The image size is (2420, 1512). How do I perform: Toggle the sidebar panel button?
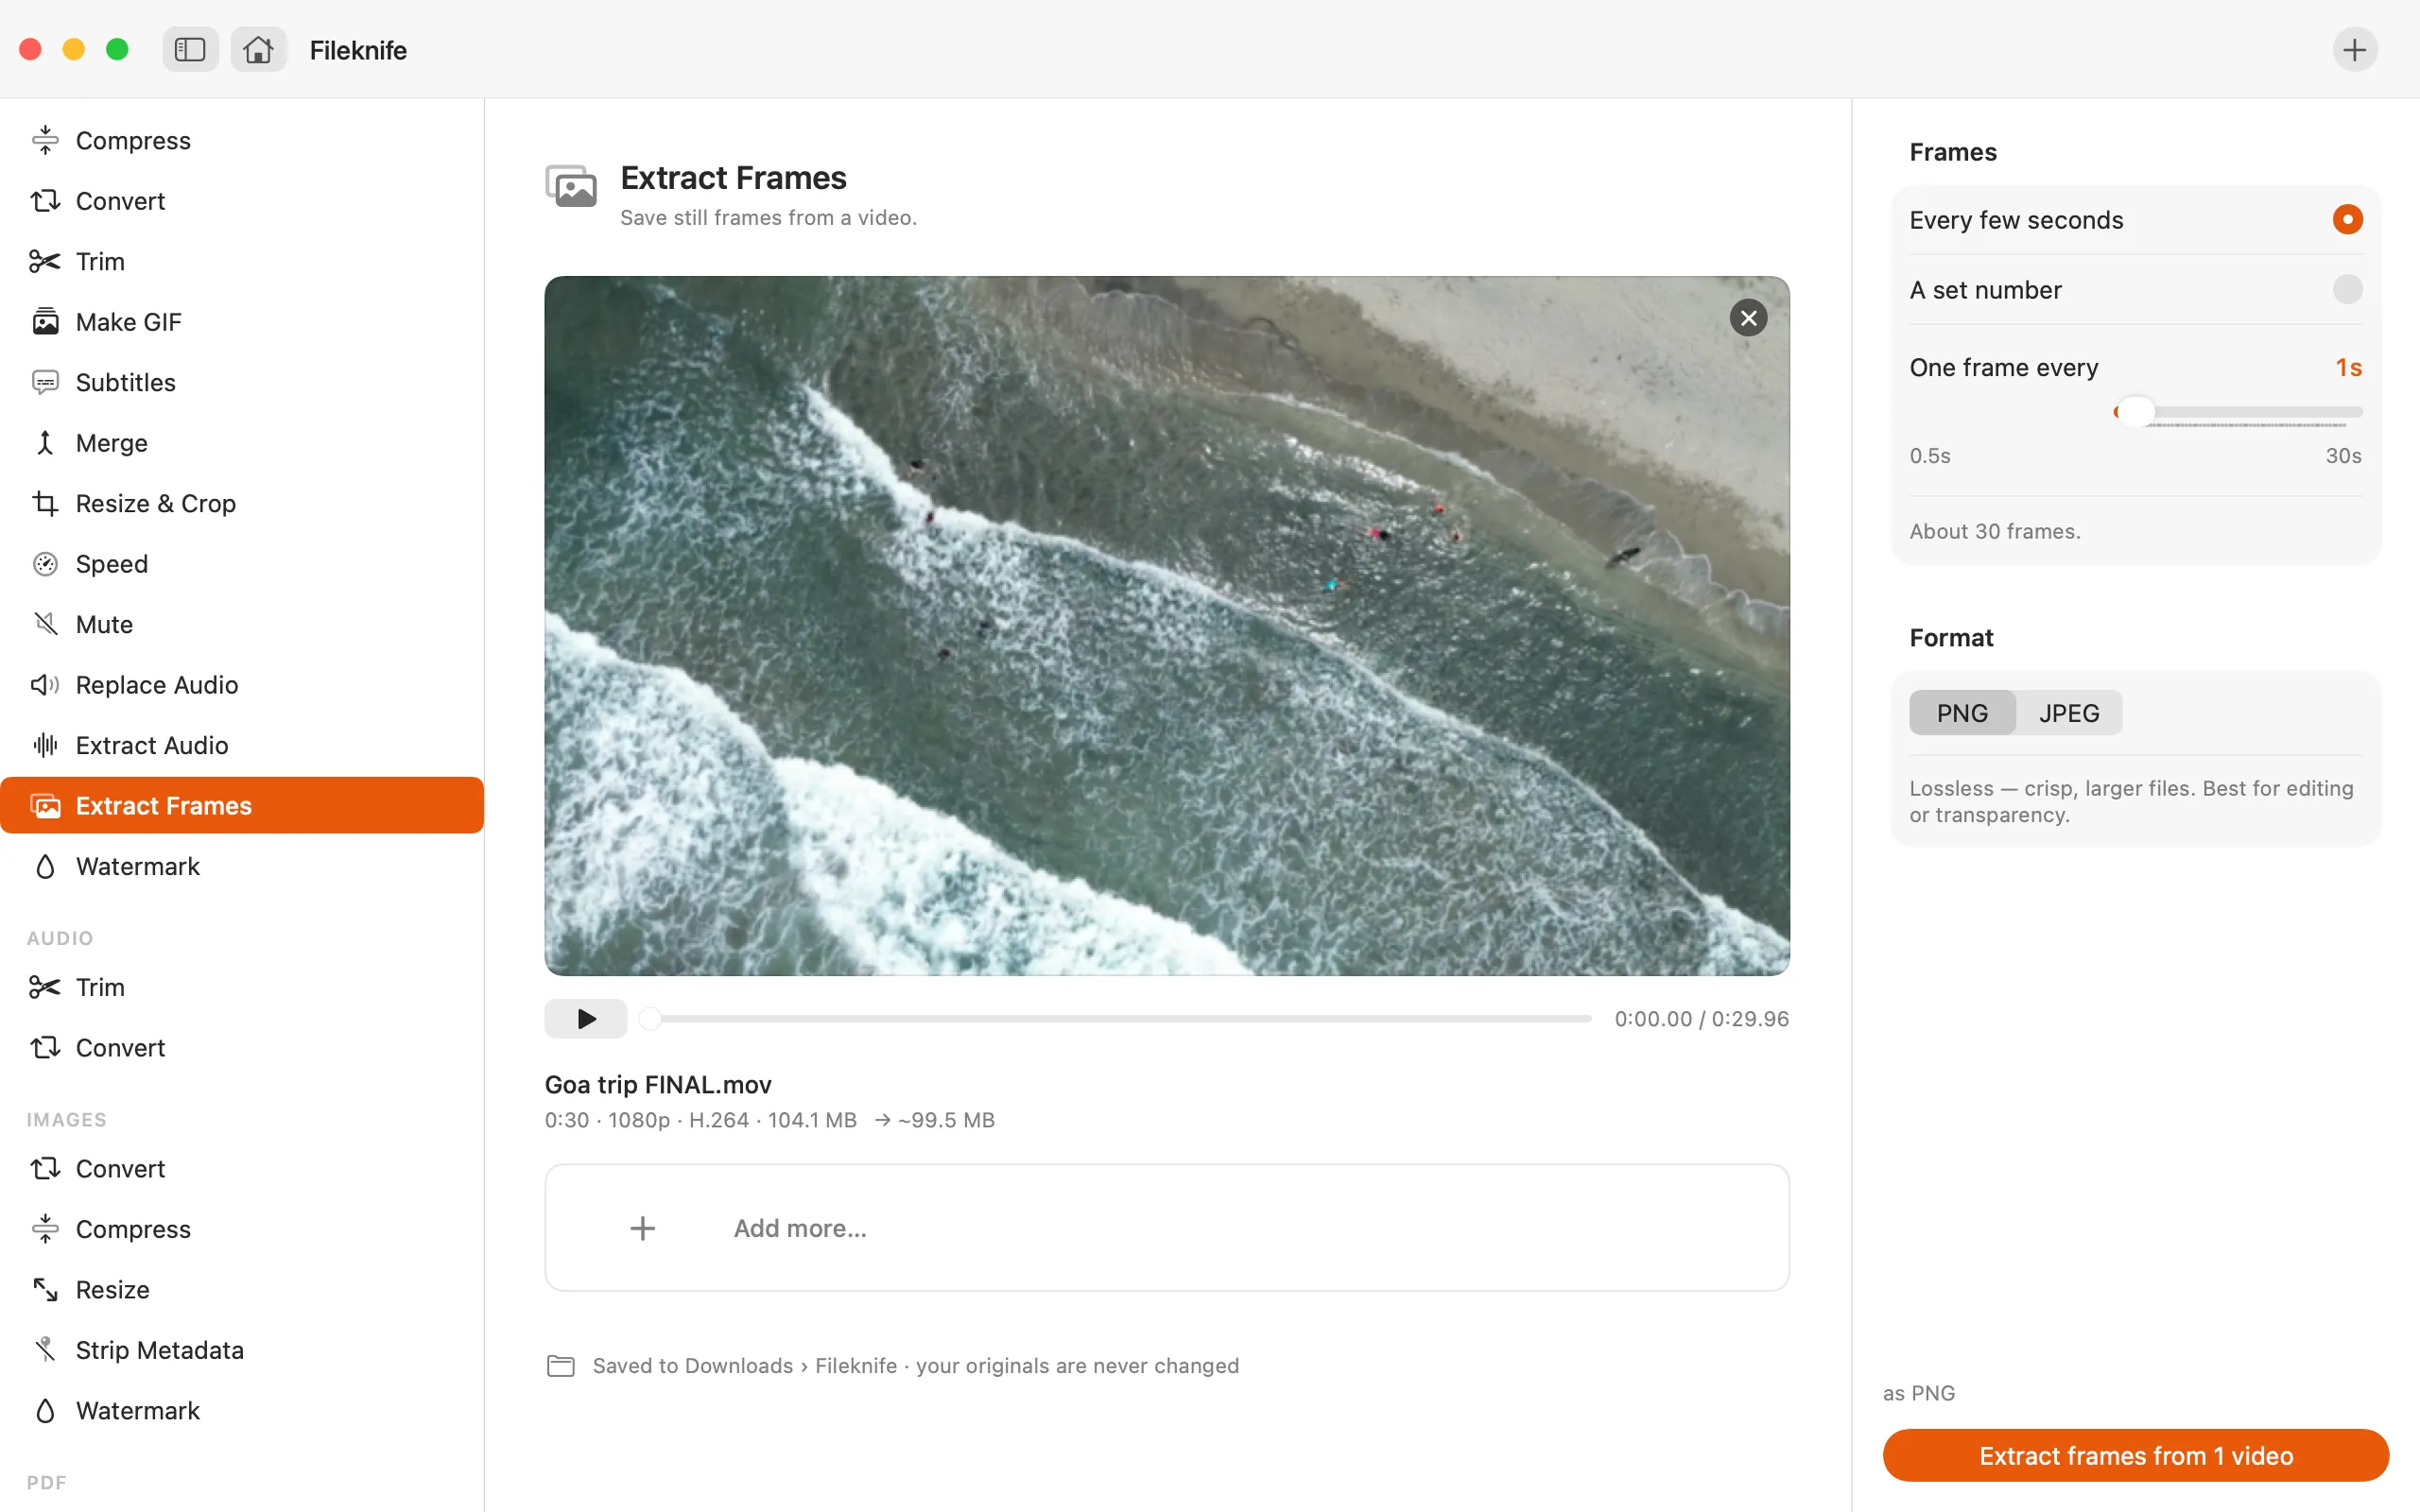tap(190, 49)
